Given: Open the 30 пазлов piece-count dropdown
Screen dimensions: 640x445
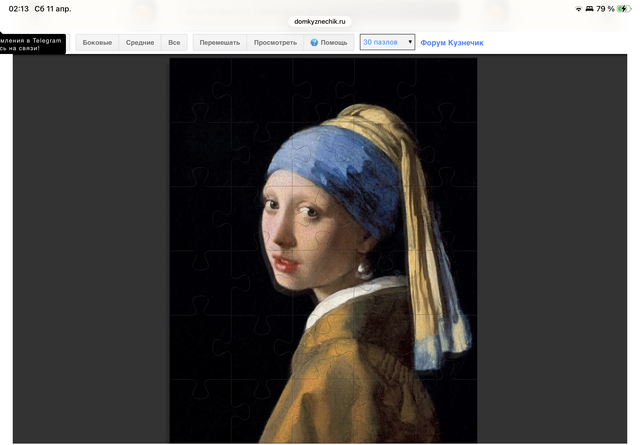Looking at the screenshot, I should coord(387,43).
